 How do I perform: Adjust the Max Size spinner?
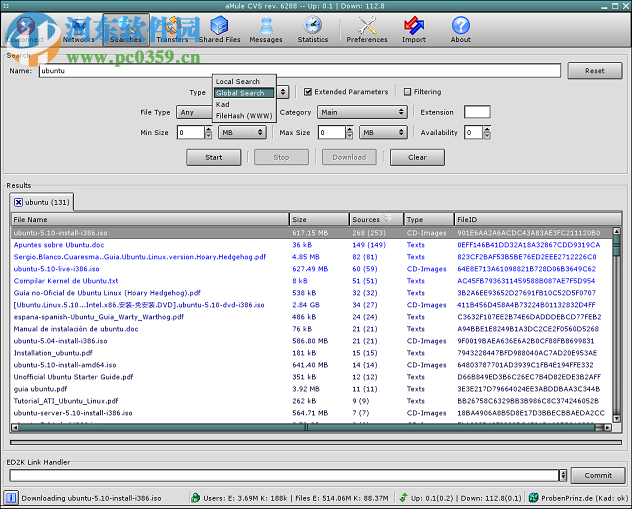[x=349, y=133]
